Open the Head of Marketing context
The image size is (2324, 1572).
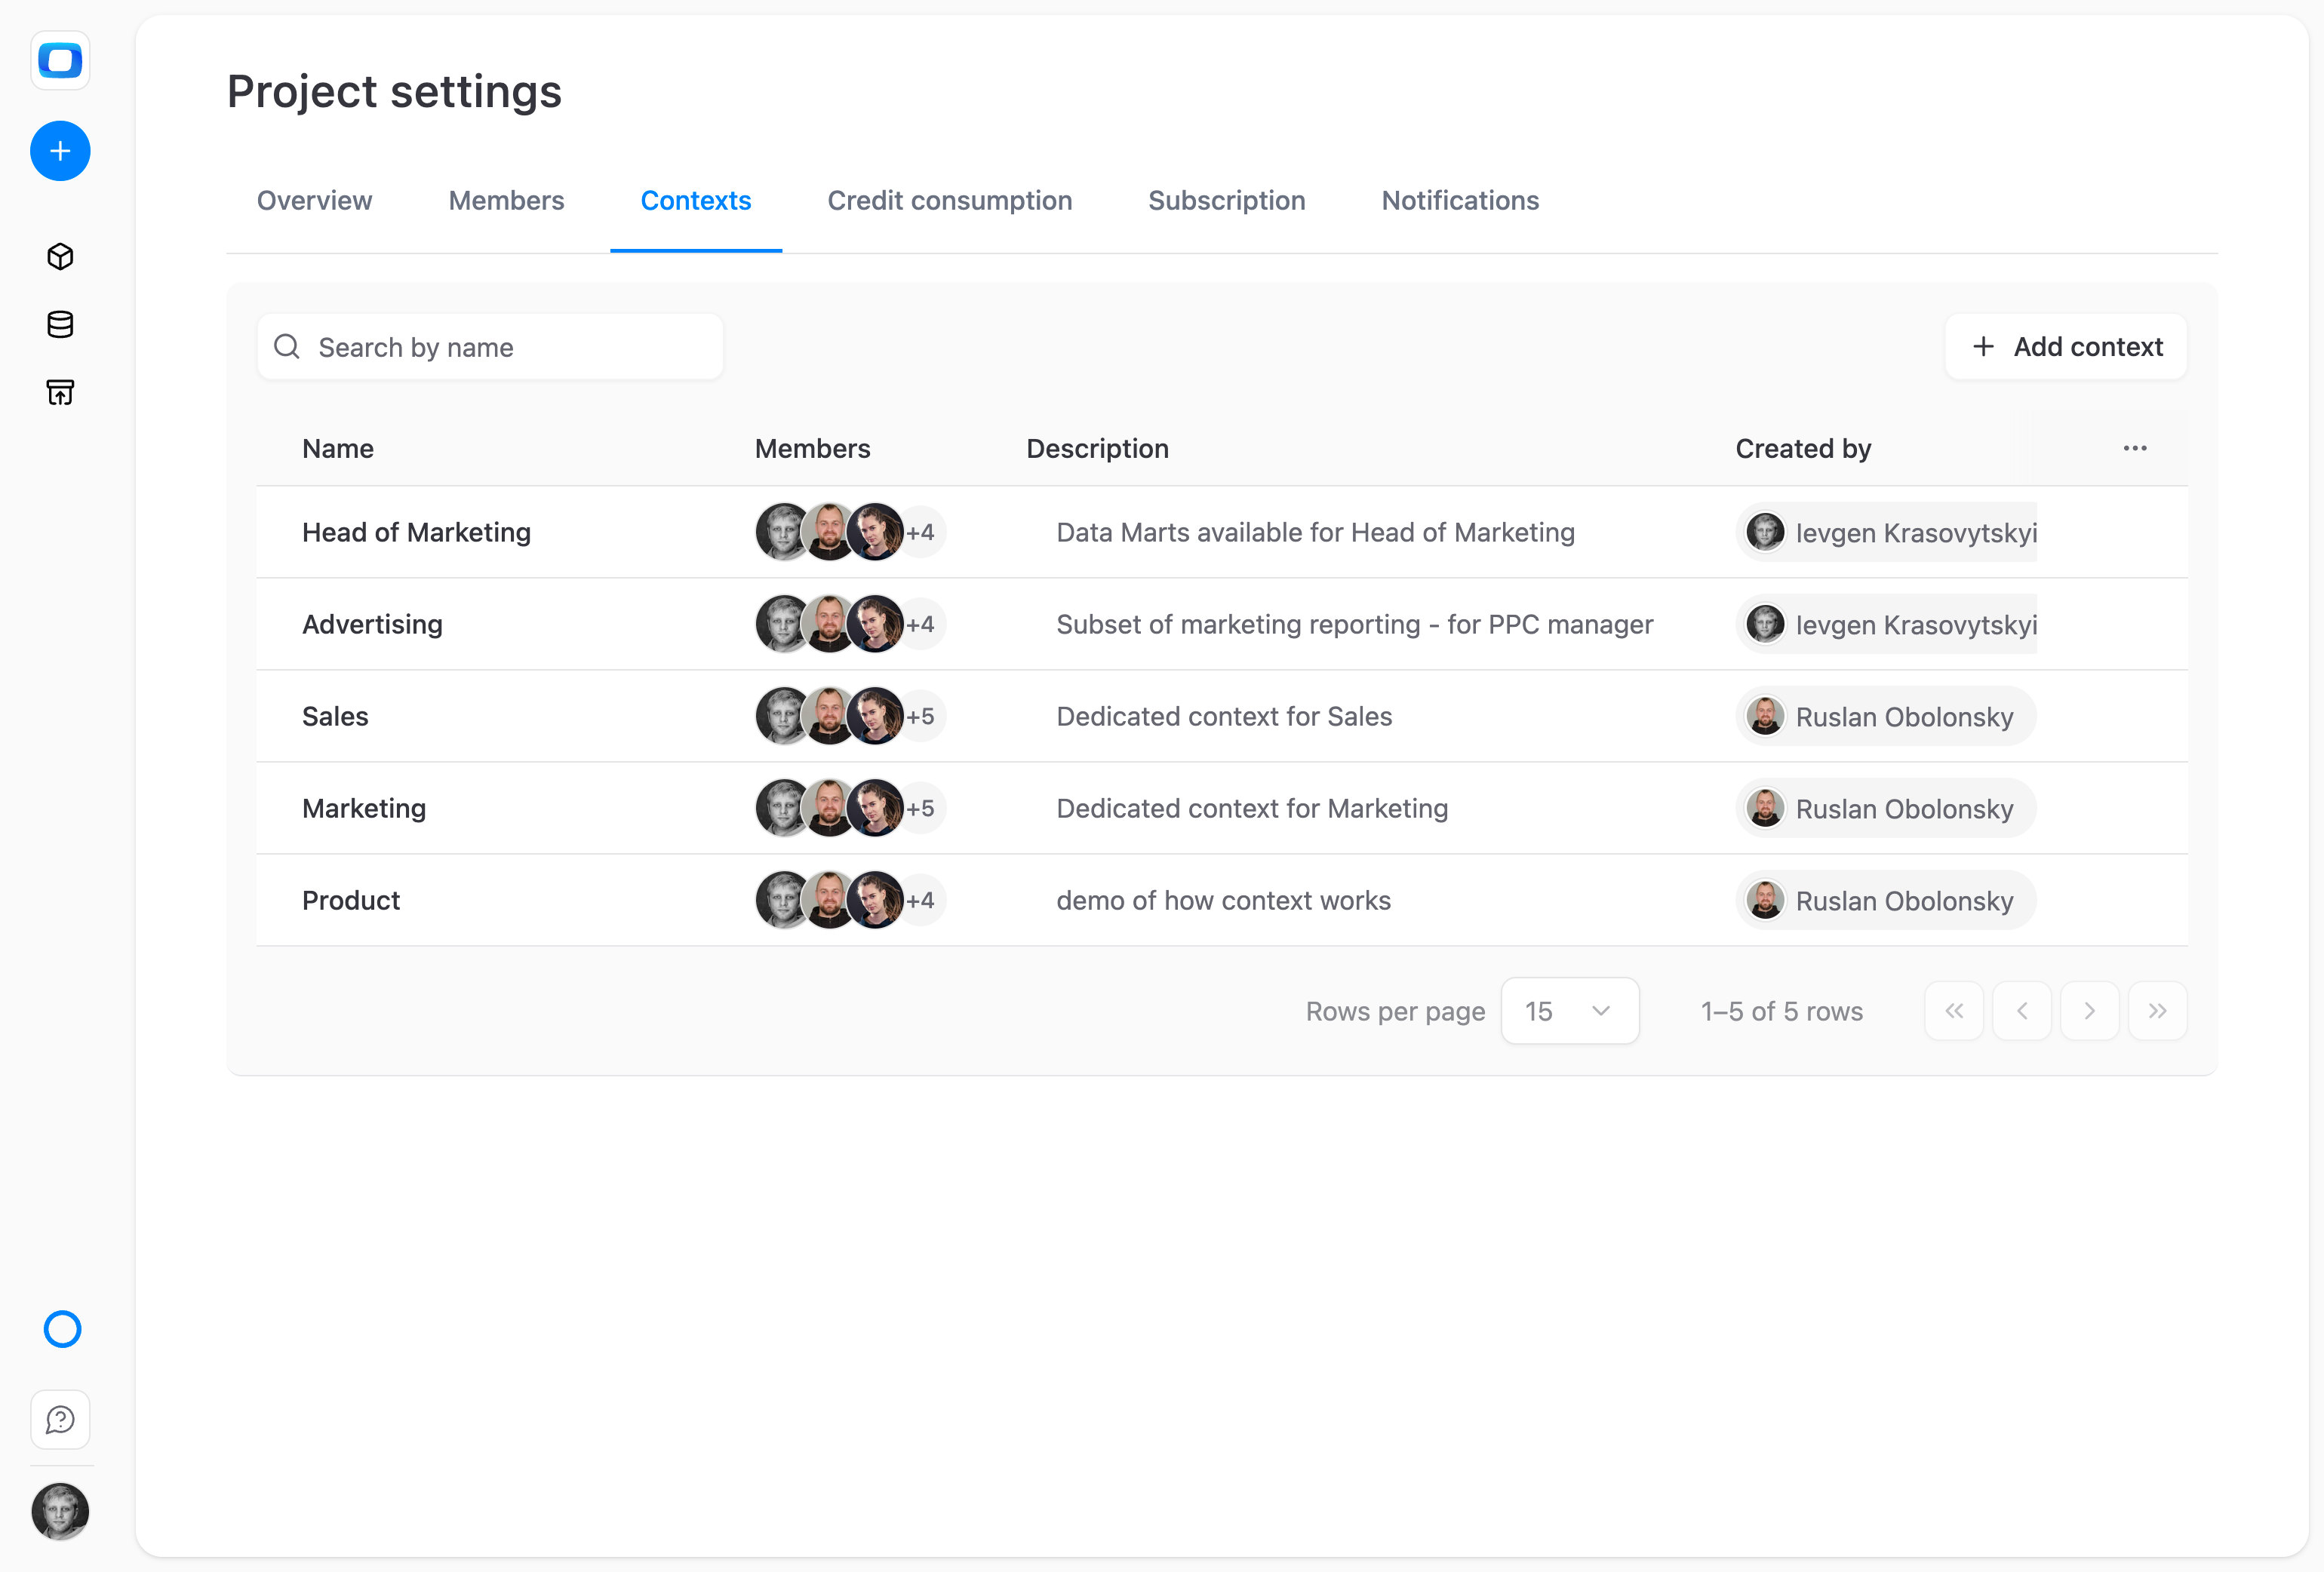point(1222,532)
